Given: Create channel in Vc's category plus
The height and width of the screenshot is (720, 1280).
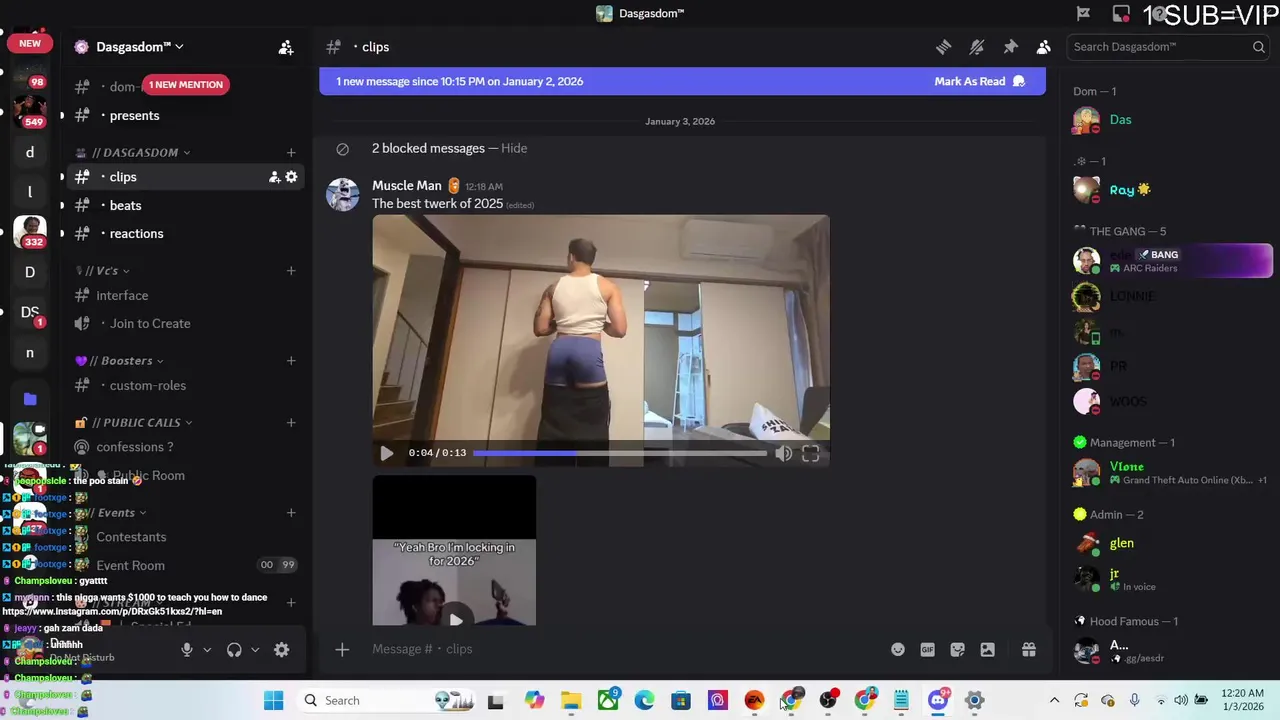Looking at the screenshot, I should pyautogui.click(x=291, y=270).
